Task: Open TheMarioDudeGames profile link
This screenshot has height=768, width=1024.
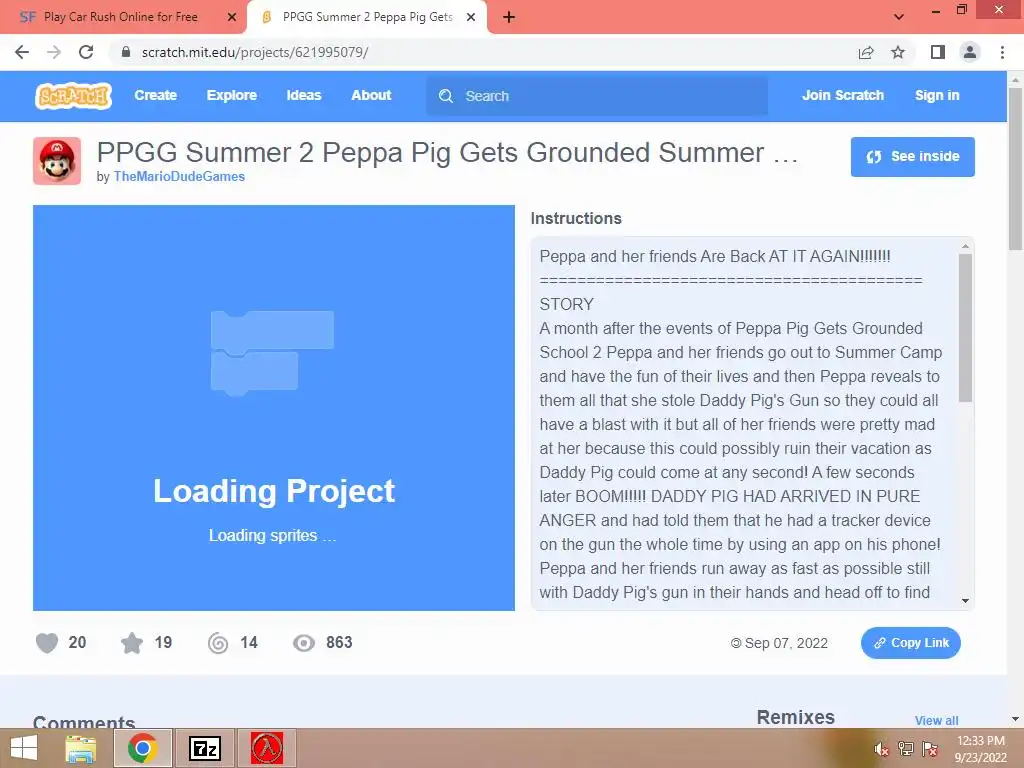Action: point(179,176)
